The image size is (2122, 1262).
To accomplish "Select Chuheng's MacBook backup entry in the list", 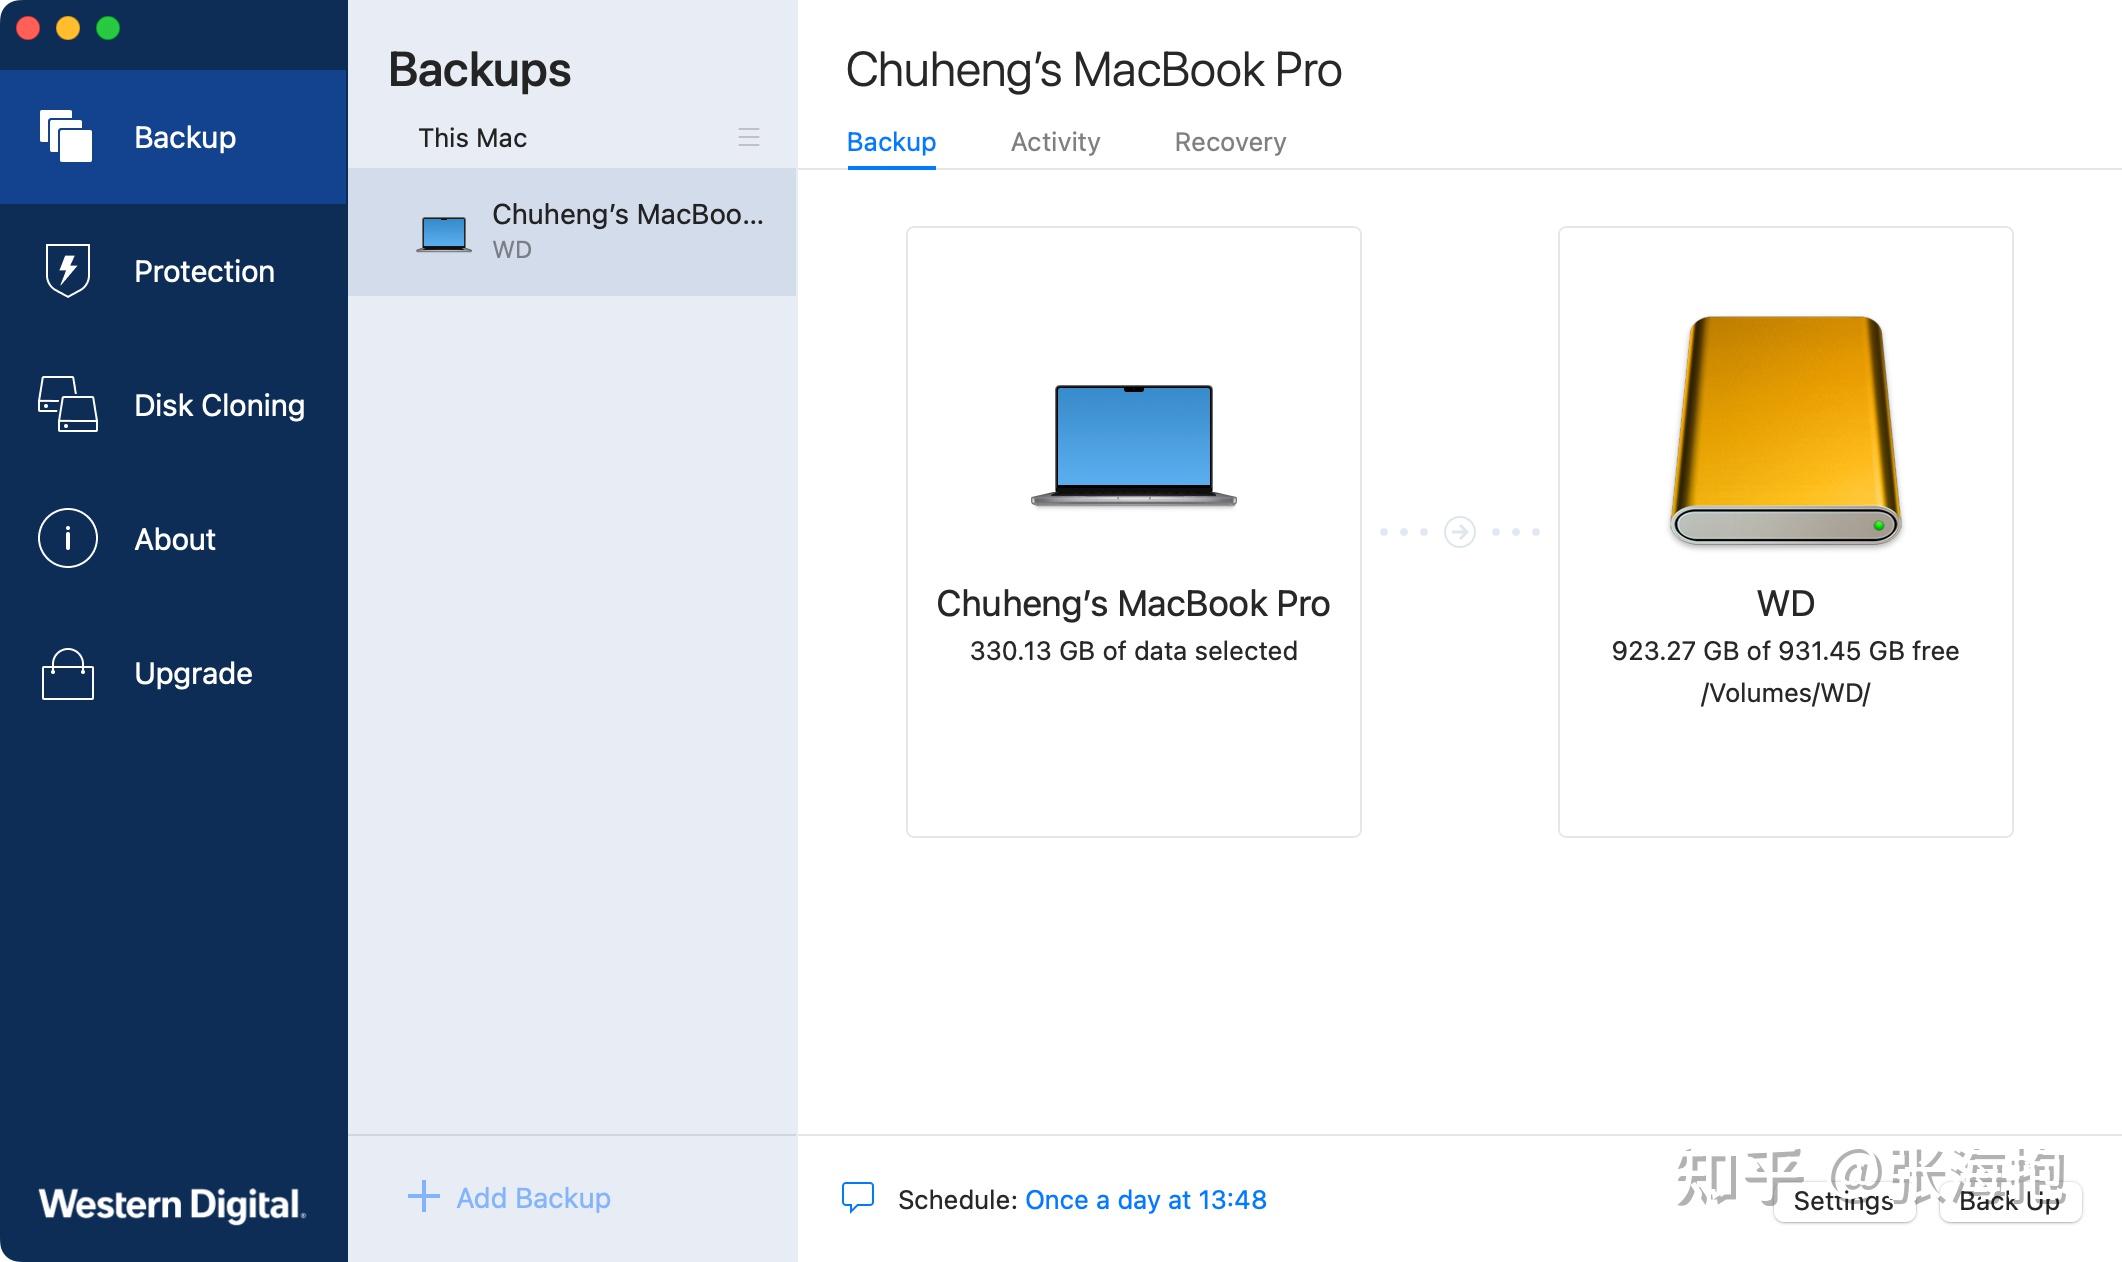I will (x=572, y=232).
